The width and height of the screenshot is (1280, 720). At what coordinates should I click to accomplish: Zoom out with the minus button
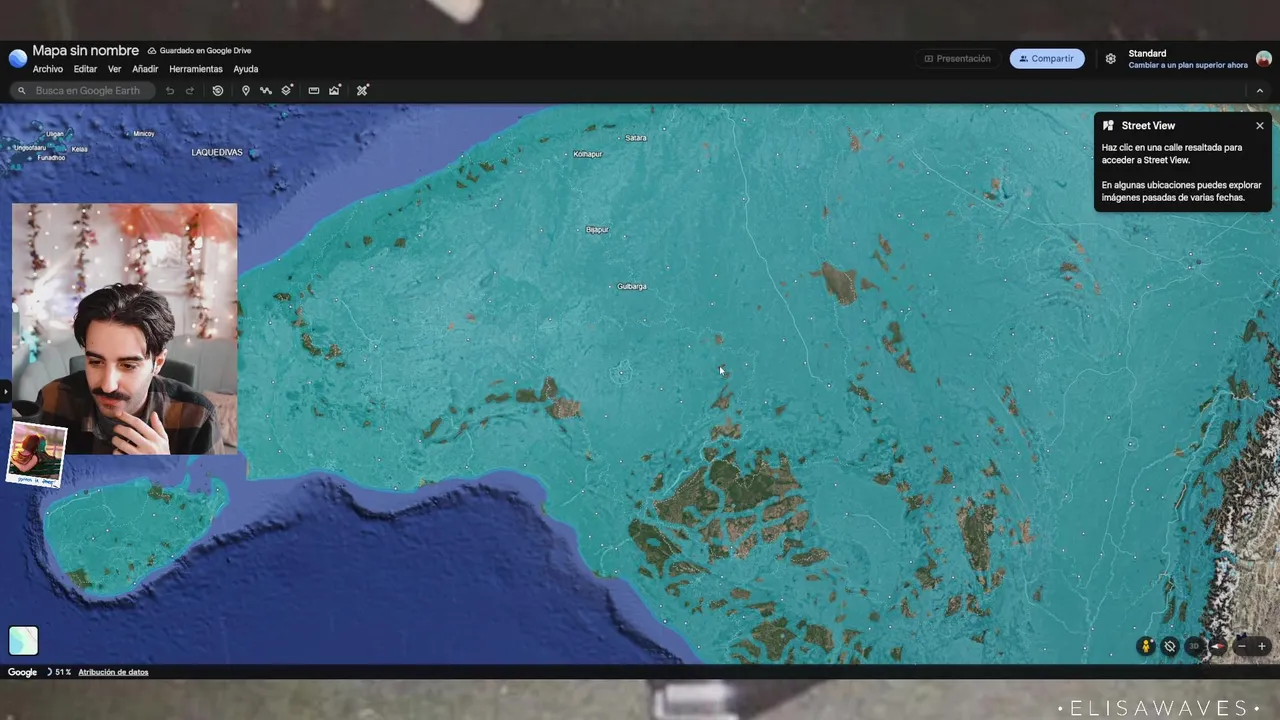[x=1242, y=646]
